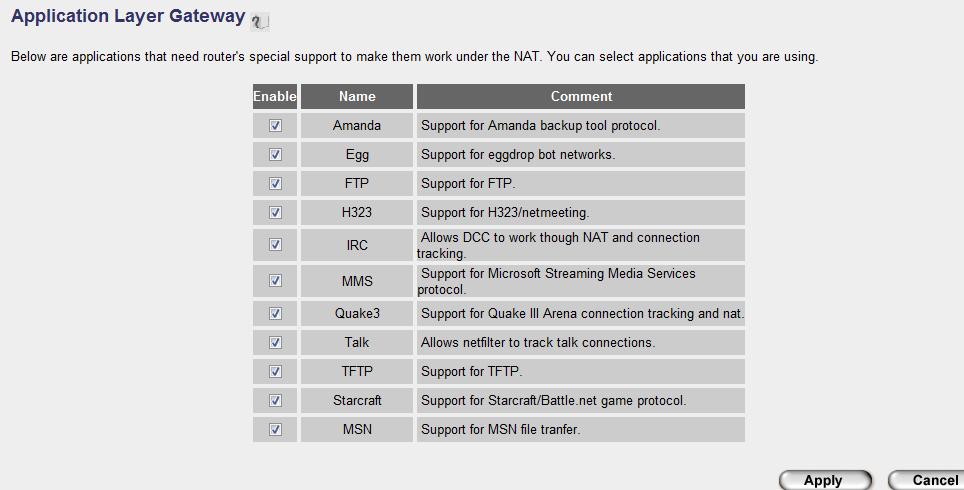Uncheck the Amanda enable checkbox
This screenshot has width=964, height=490.
[275, 125]
